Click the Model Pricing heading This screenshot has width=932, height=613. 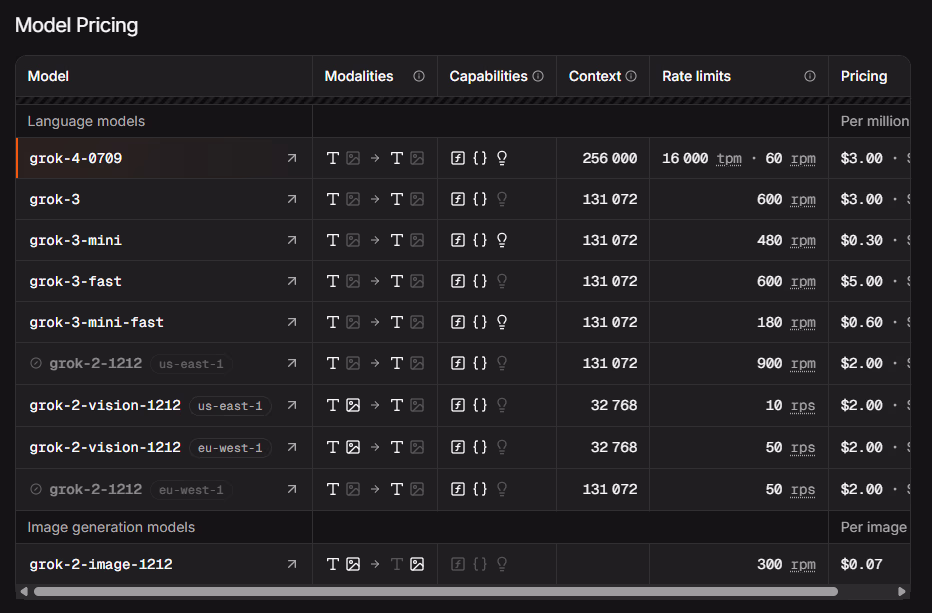tap(77, 25)
